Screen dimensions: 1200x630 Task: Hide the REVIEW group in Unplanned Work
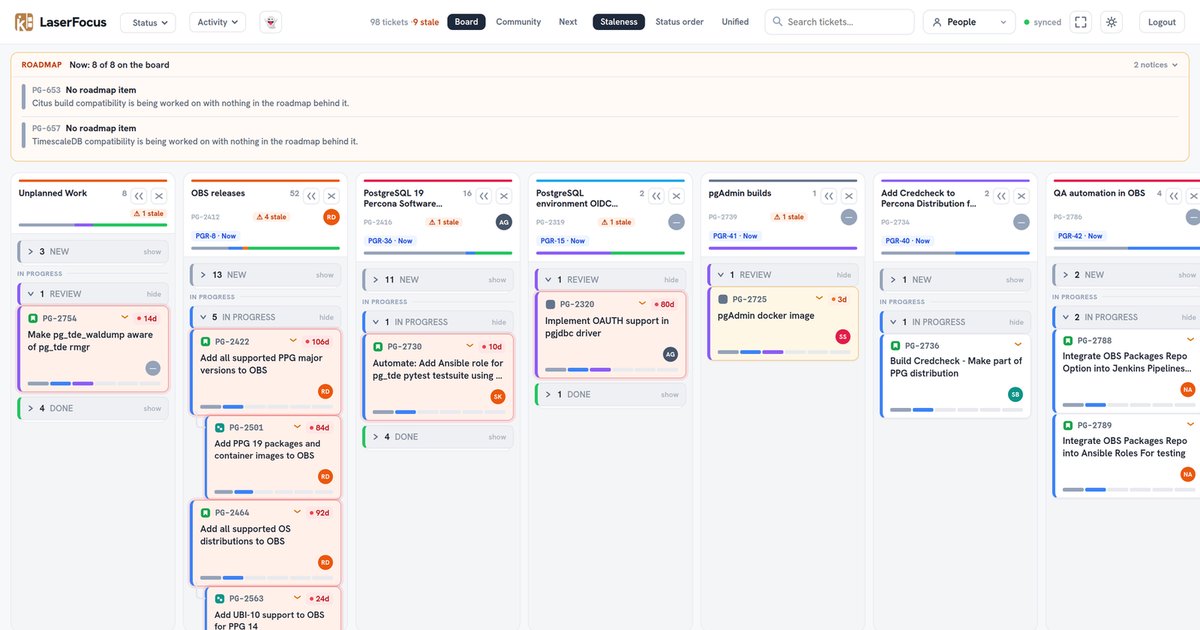[x=153, y=294]
